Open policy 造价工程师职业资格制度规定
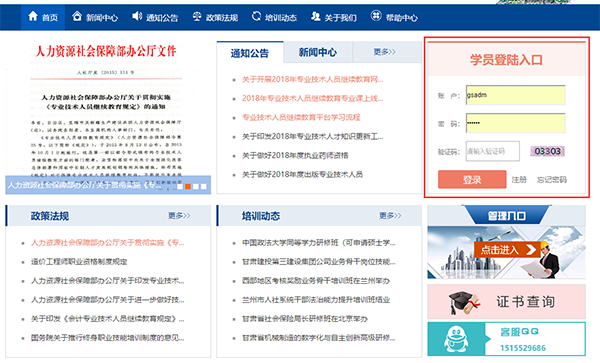Image resolution: width=600 pixels, height=363 pixels. point(79,262)
